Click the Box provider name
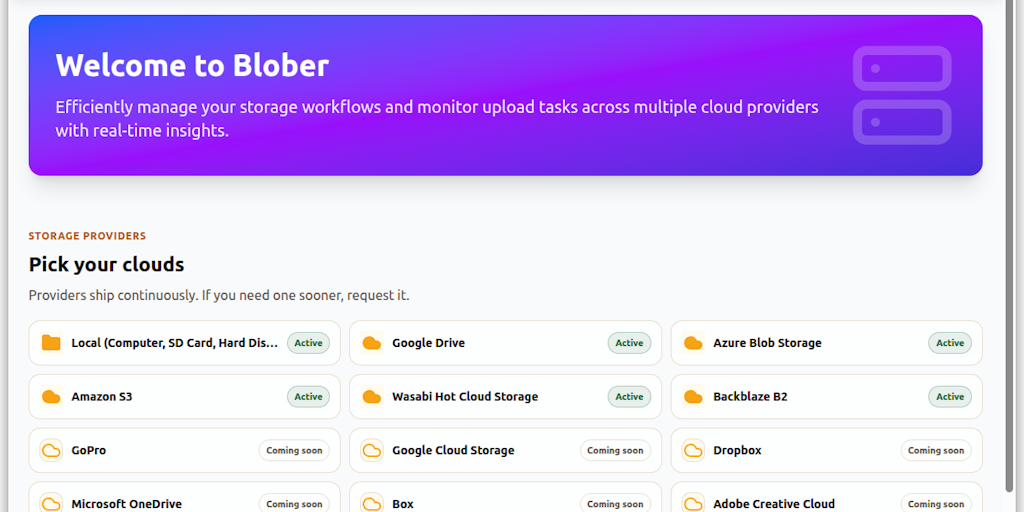The image size is (1024, 512). pos(403,504)
